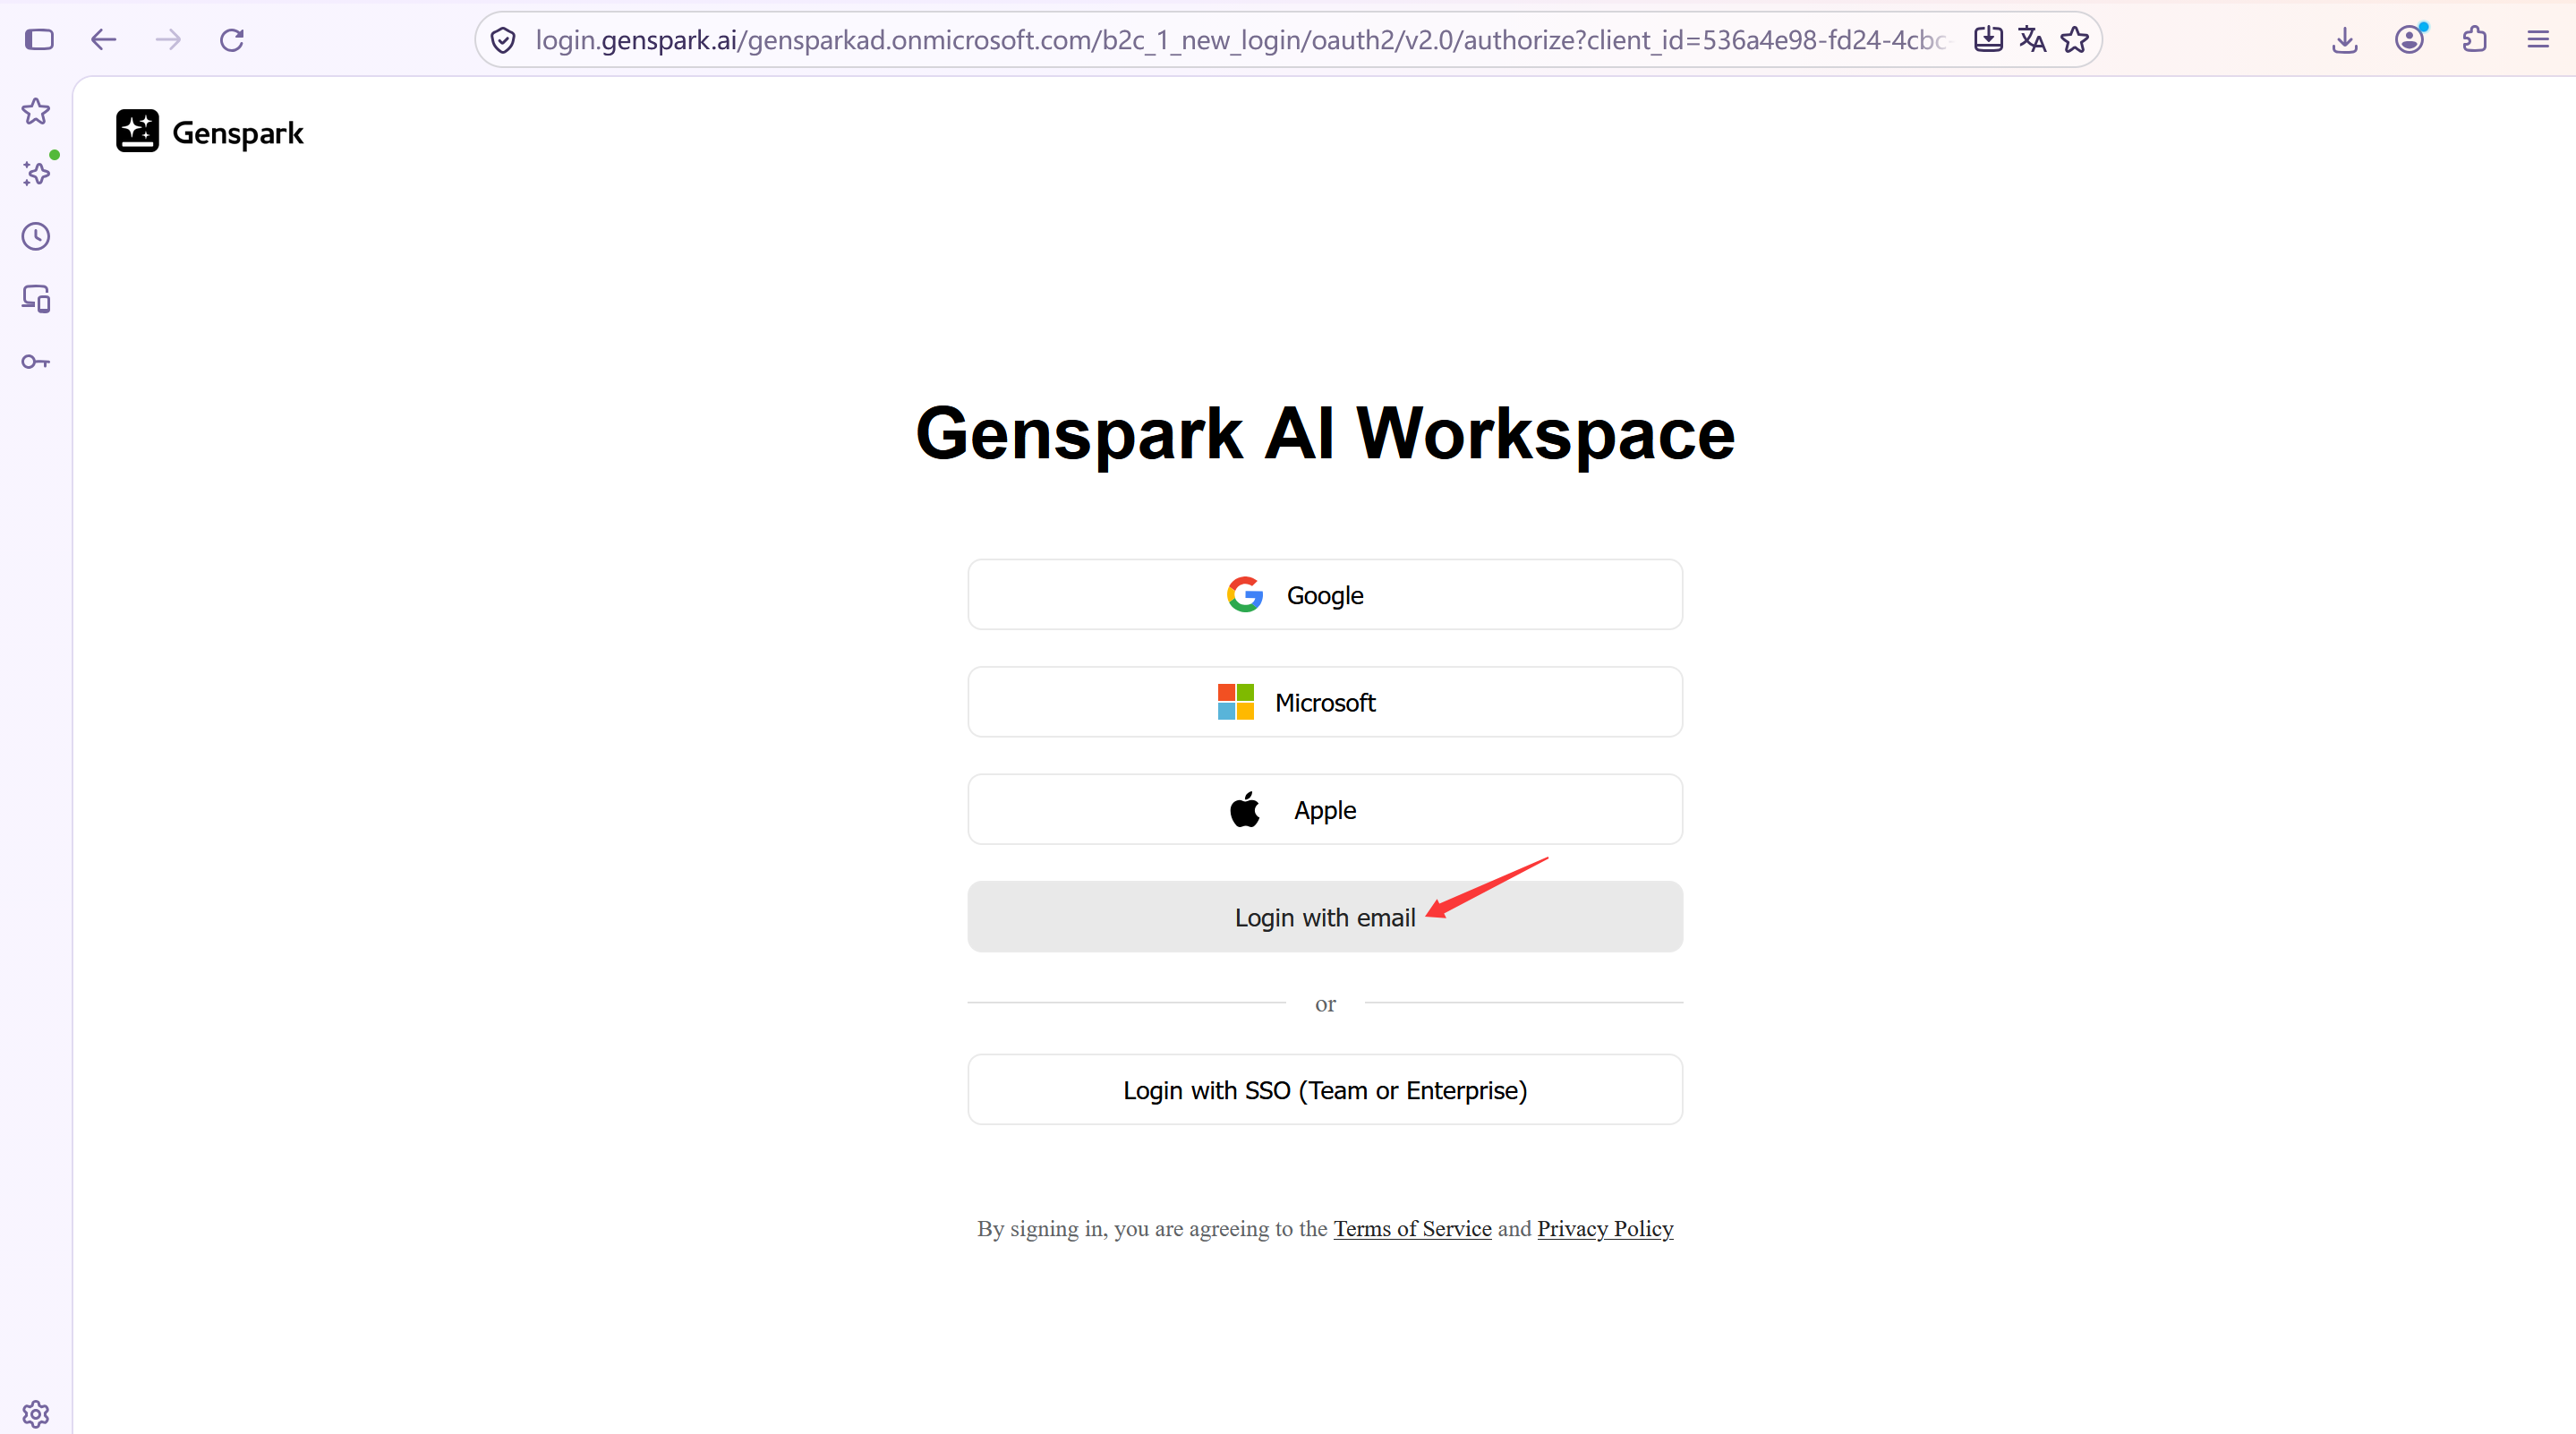The width and height of the screenshot is (2576, 1434).
Task: Choose Login with email
Action: pyautogui.click(x=1325, y=917)
